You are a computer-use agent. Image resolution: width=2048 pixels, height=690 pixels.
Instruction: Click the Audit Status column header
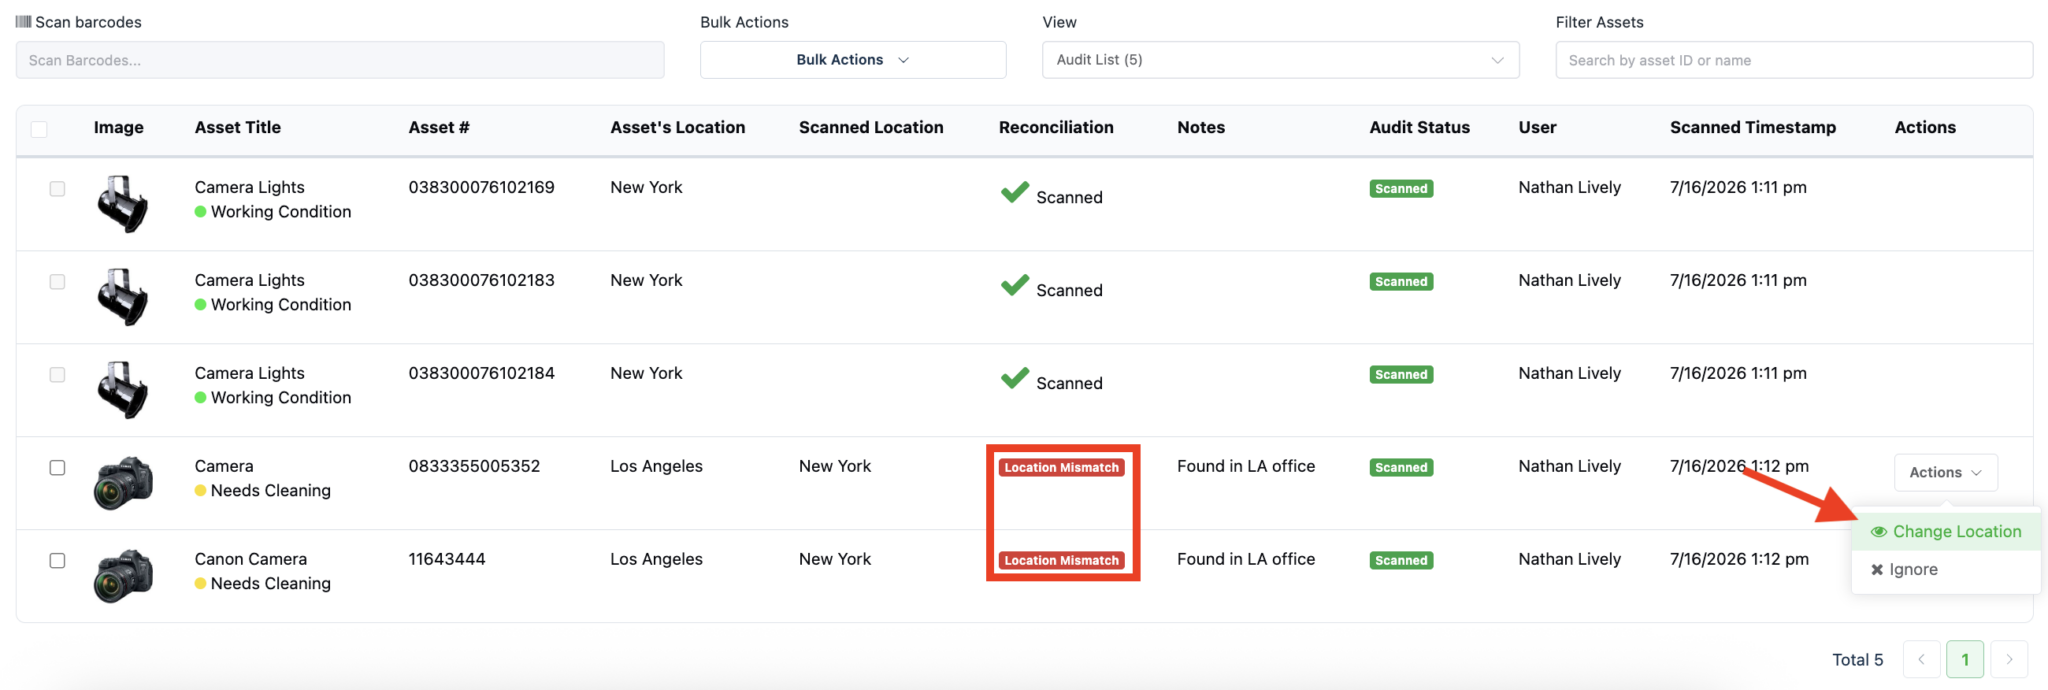coord(1420,128)
